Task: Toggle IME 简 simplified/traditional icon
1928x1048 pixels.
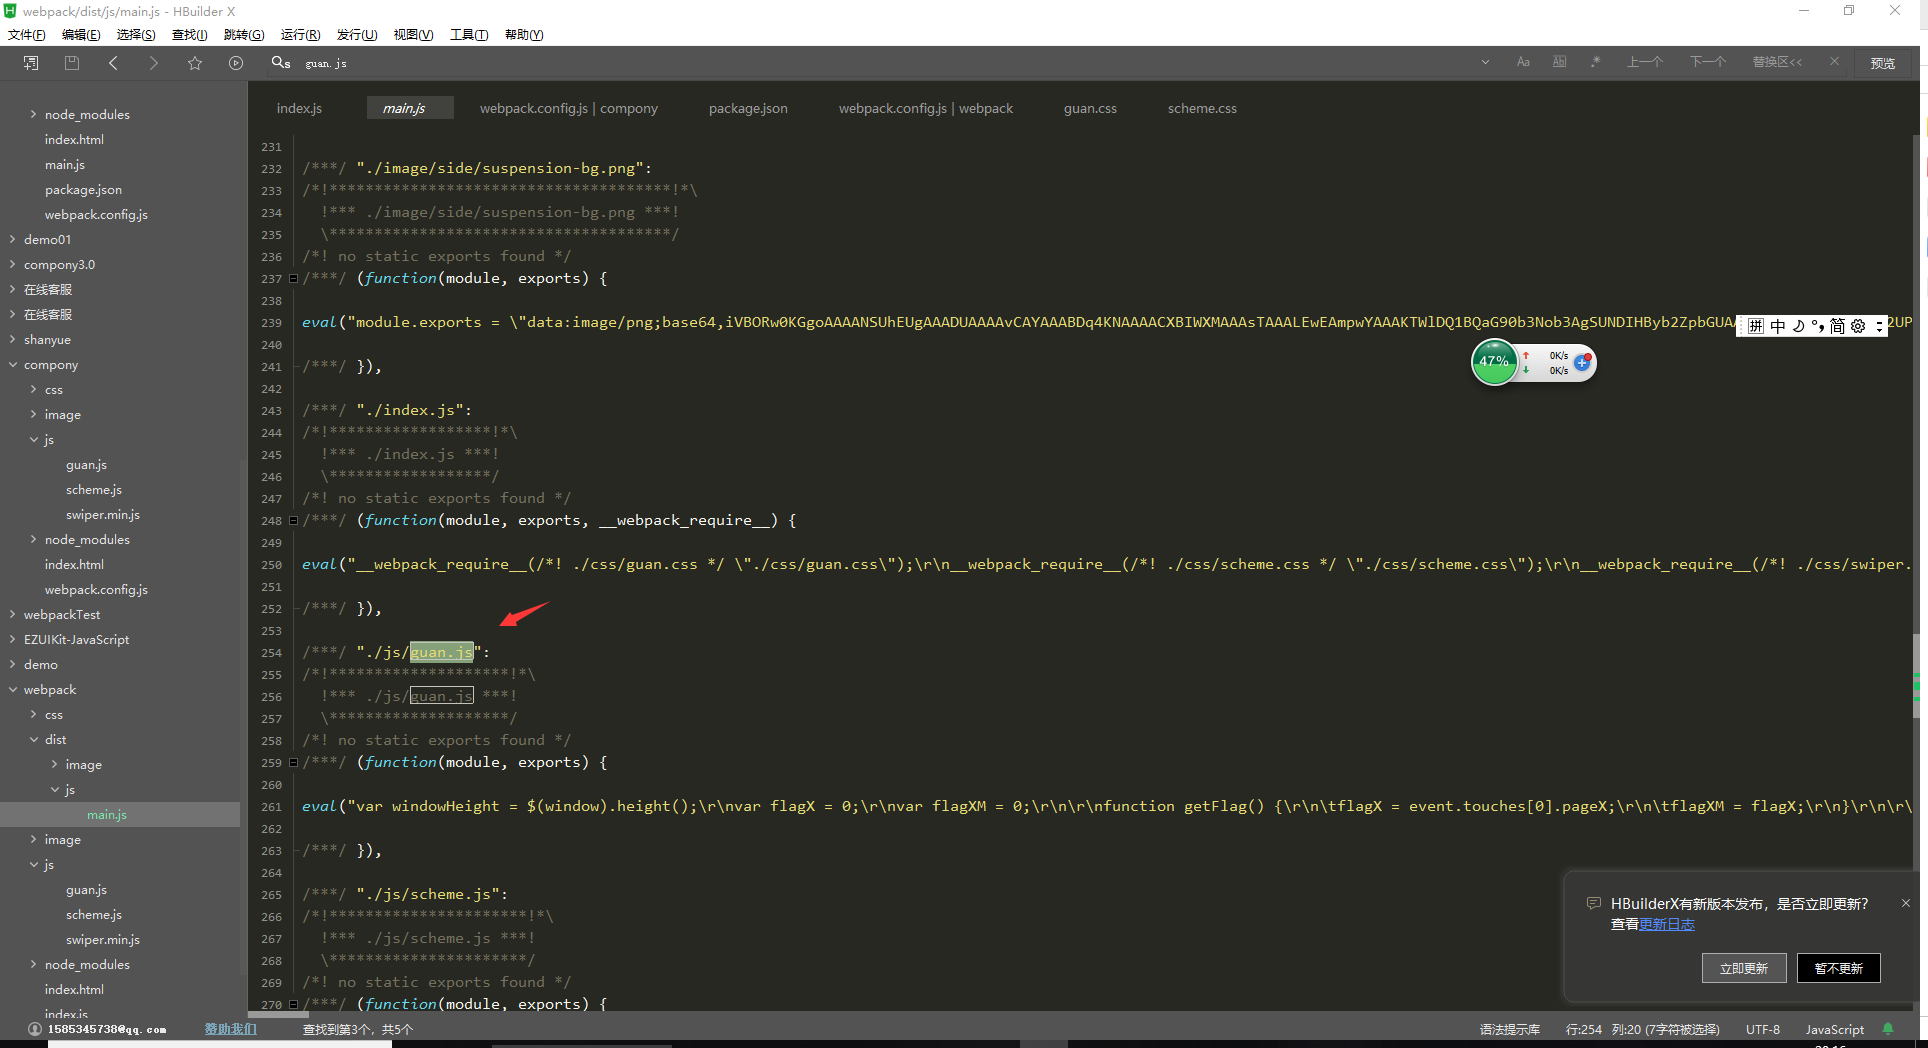Action: click(x=1837, y=326)
